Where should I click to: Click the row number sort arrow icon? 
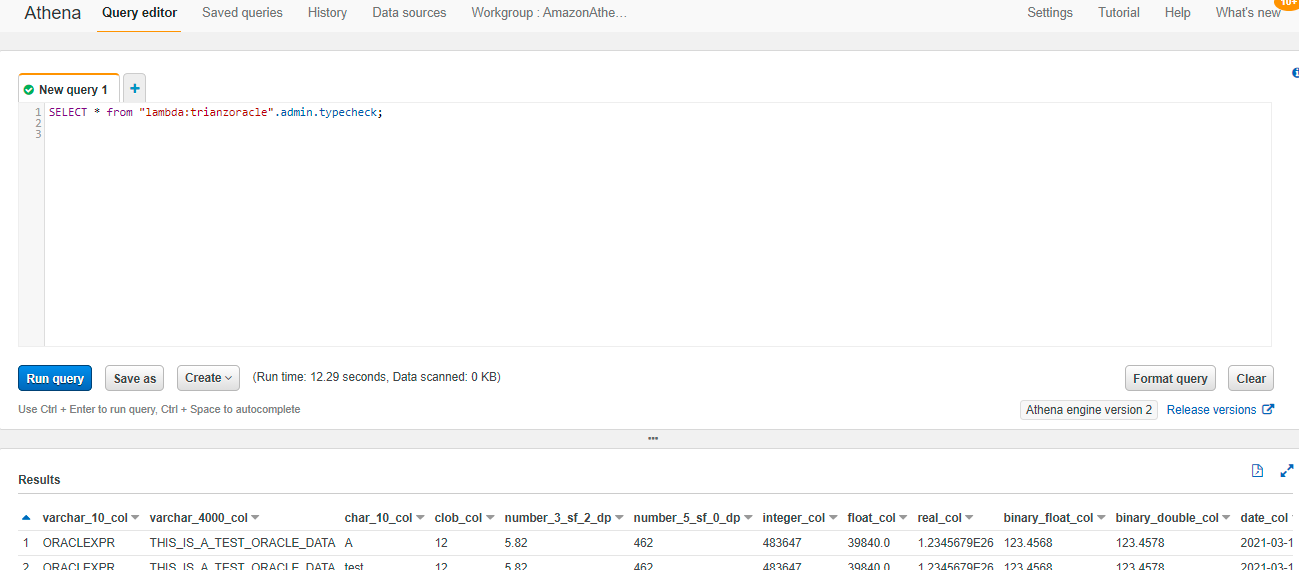(26, 518)
